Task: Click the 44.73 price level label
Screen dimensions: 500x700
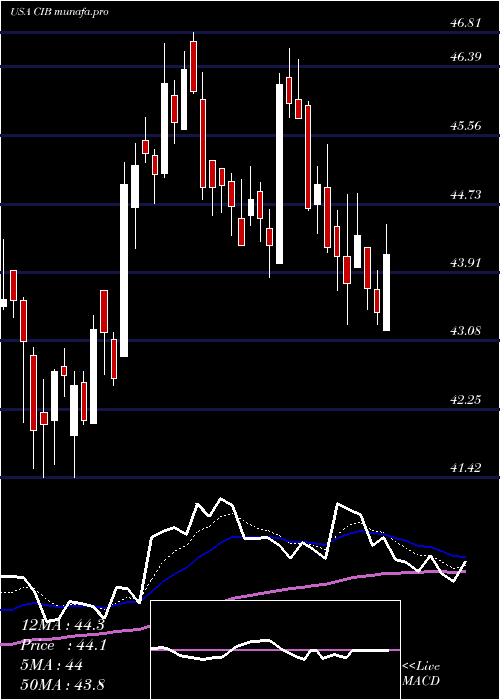Action: (466, 195)
